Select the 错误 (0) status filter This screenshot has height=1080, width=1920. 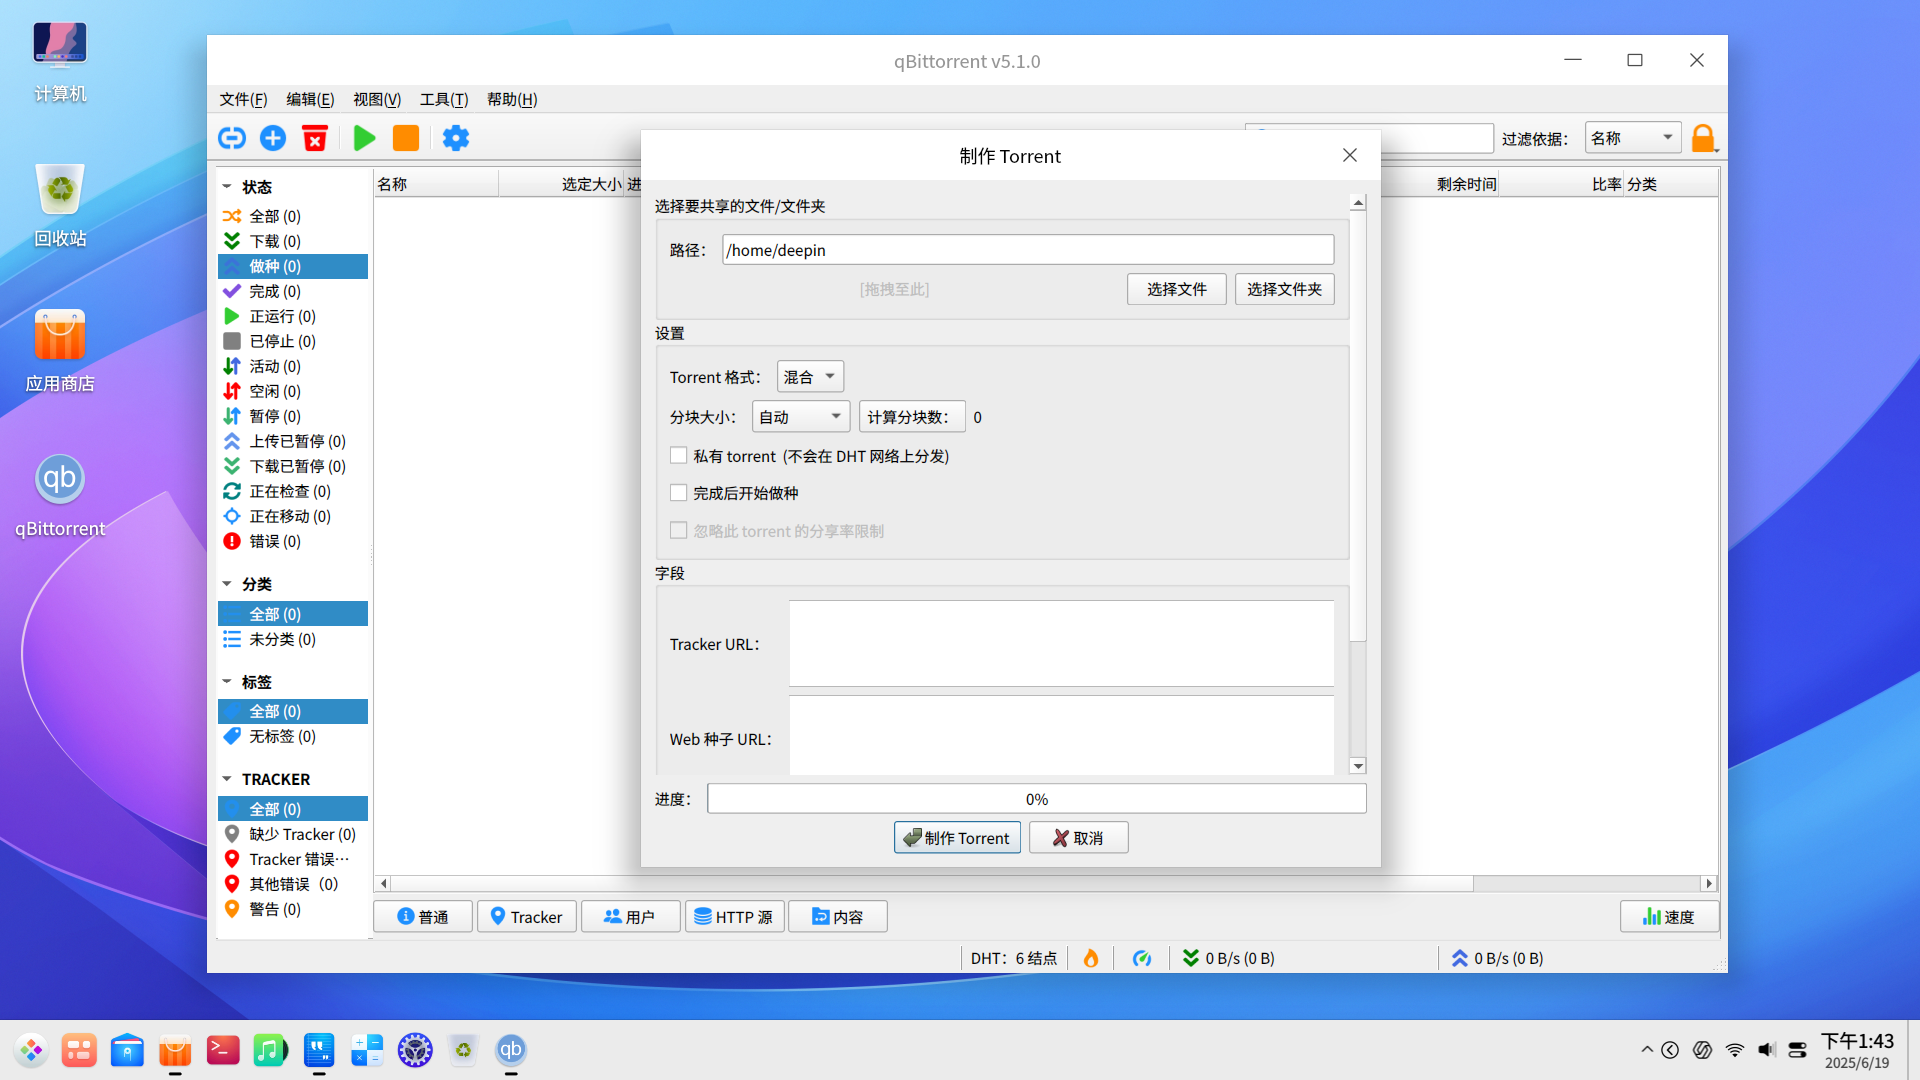(293, 541)
